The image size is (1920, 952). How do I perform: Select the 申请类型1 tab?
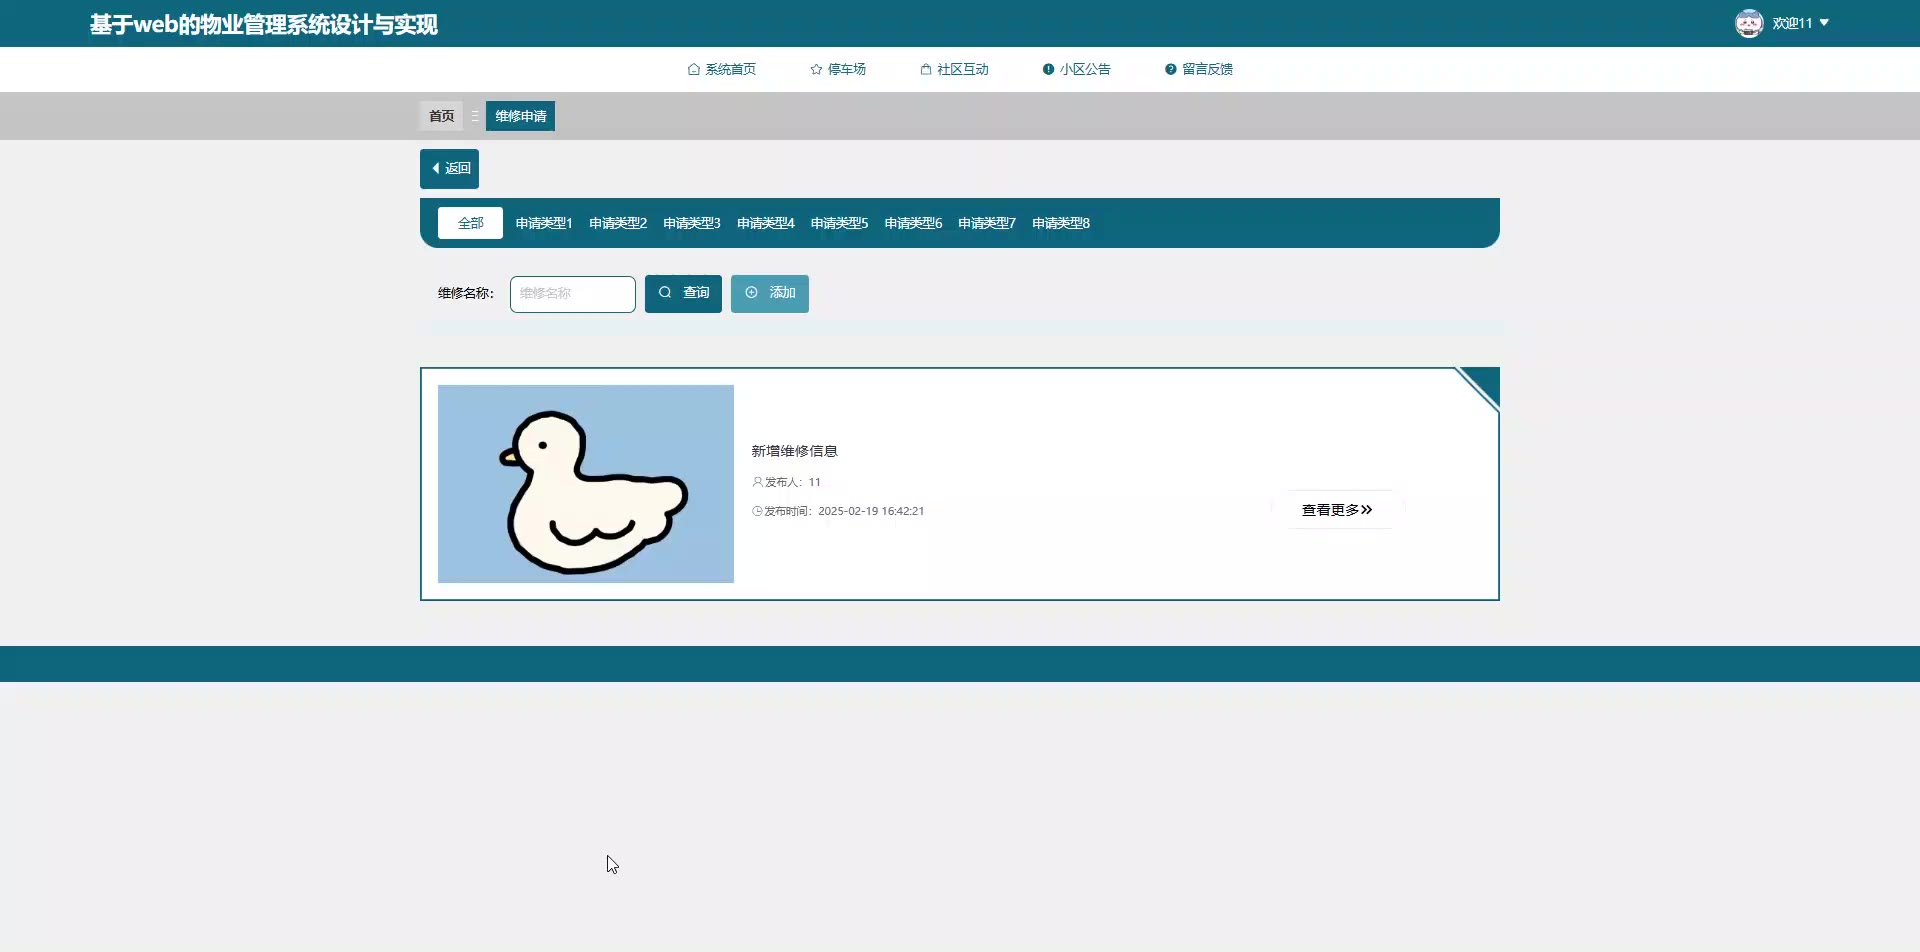tap(544, 223)
